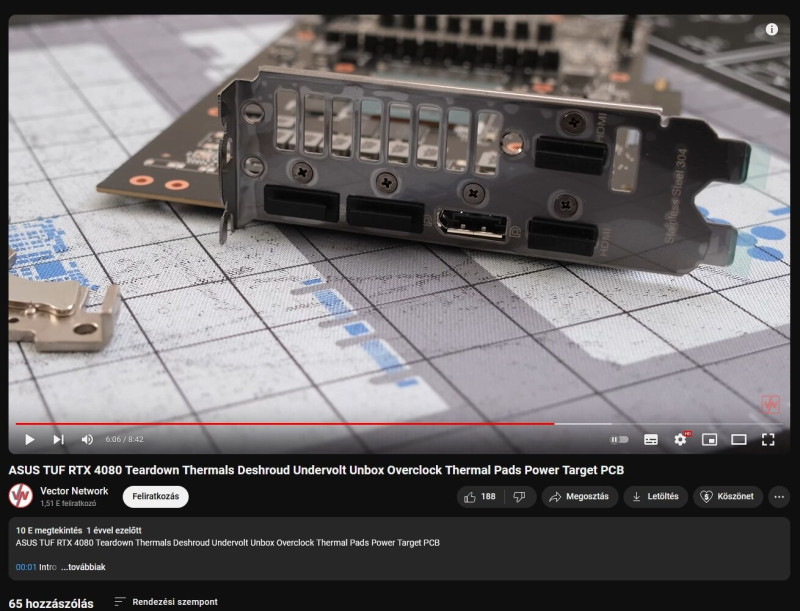Image resolution: width=800 pixels, height=611 pixels.
Task: Like the video with thumbs up
Action: pyautogui.click(x=480, y=496)
